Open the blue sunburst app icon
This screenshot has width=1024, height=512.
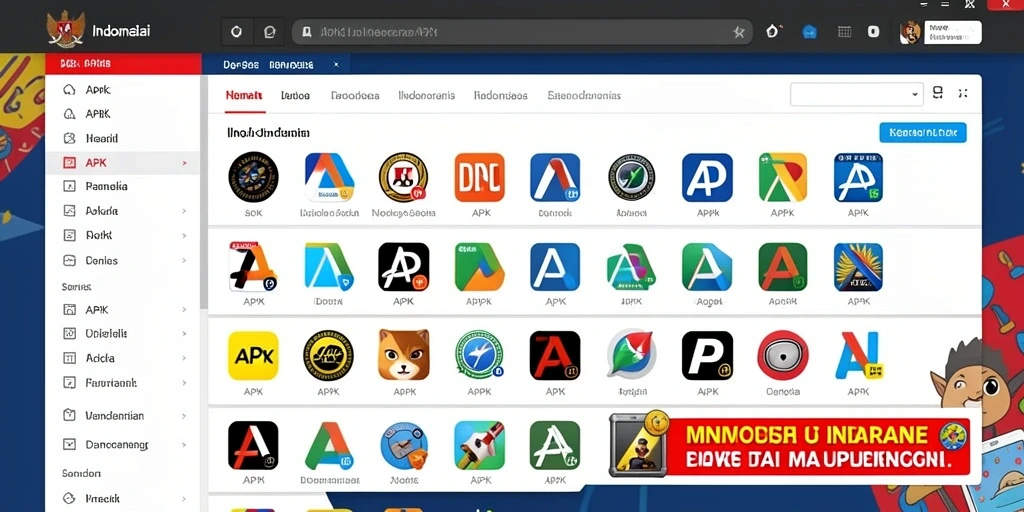[858, 266]
